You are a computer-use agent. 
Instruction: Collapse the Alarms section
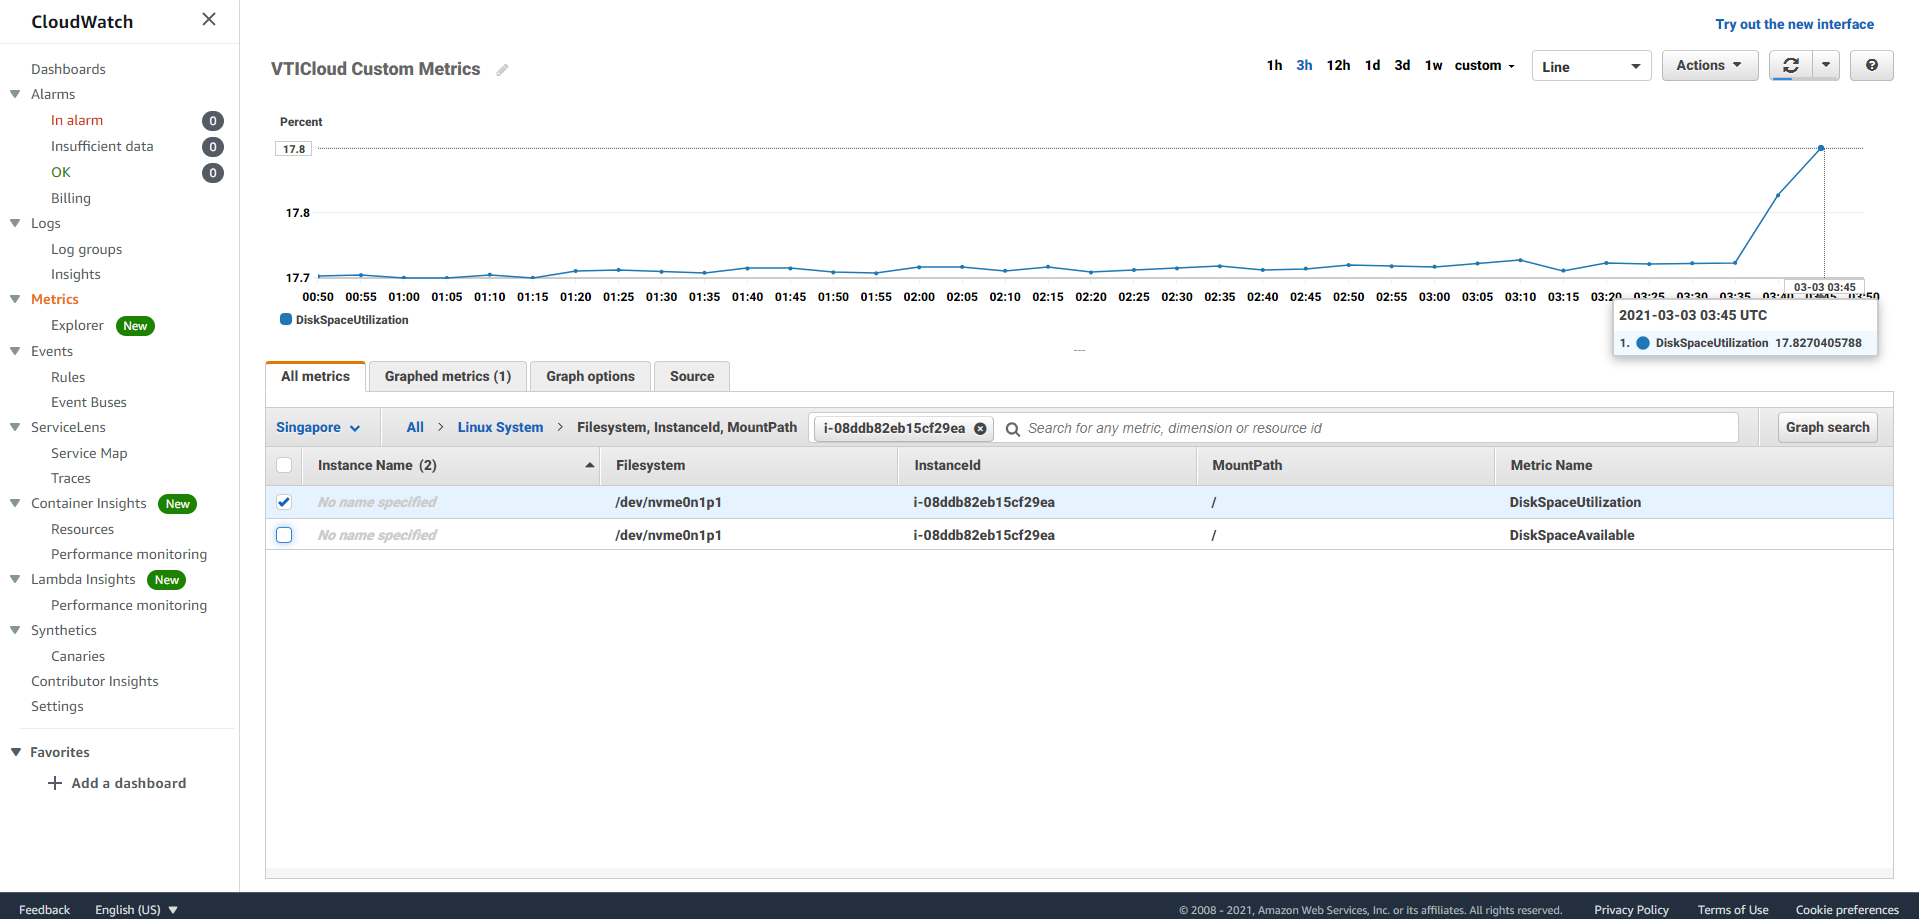(15, 94)
